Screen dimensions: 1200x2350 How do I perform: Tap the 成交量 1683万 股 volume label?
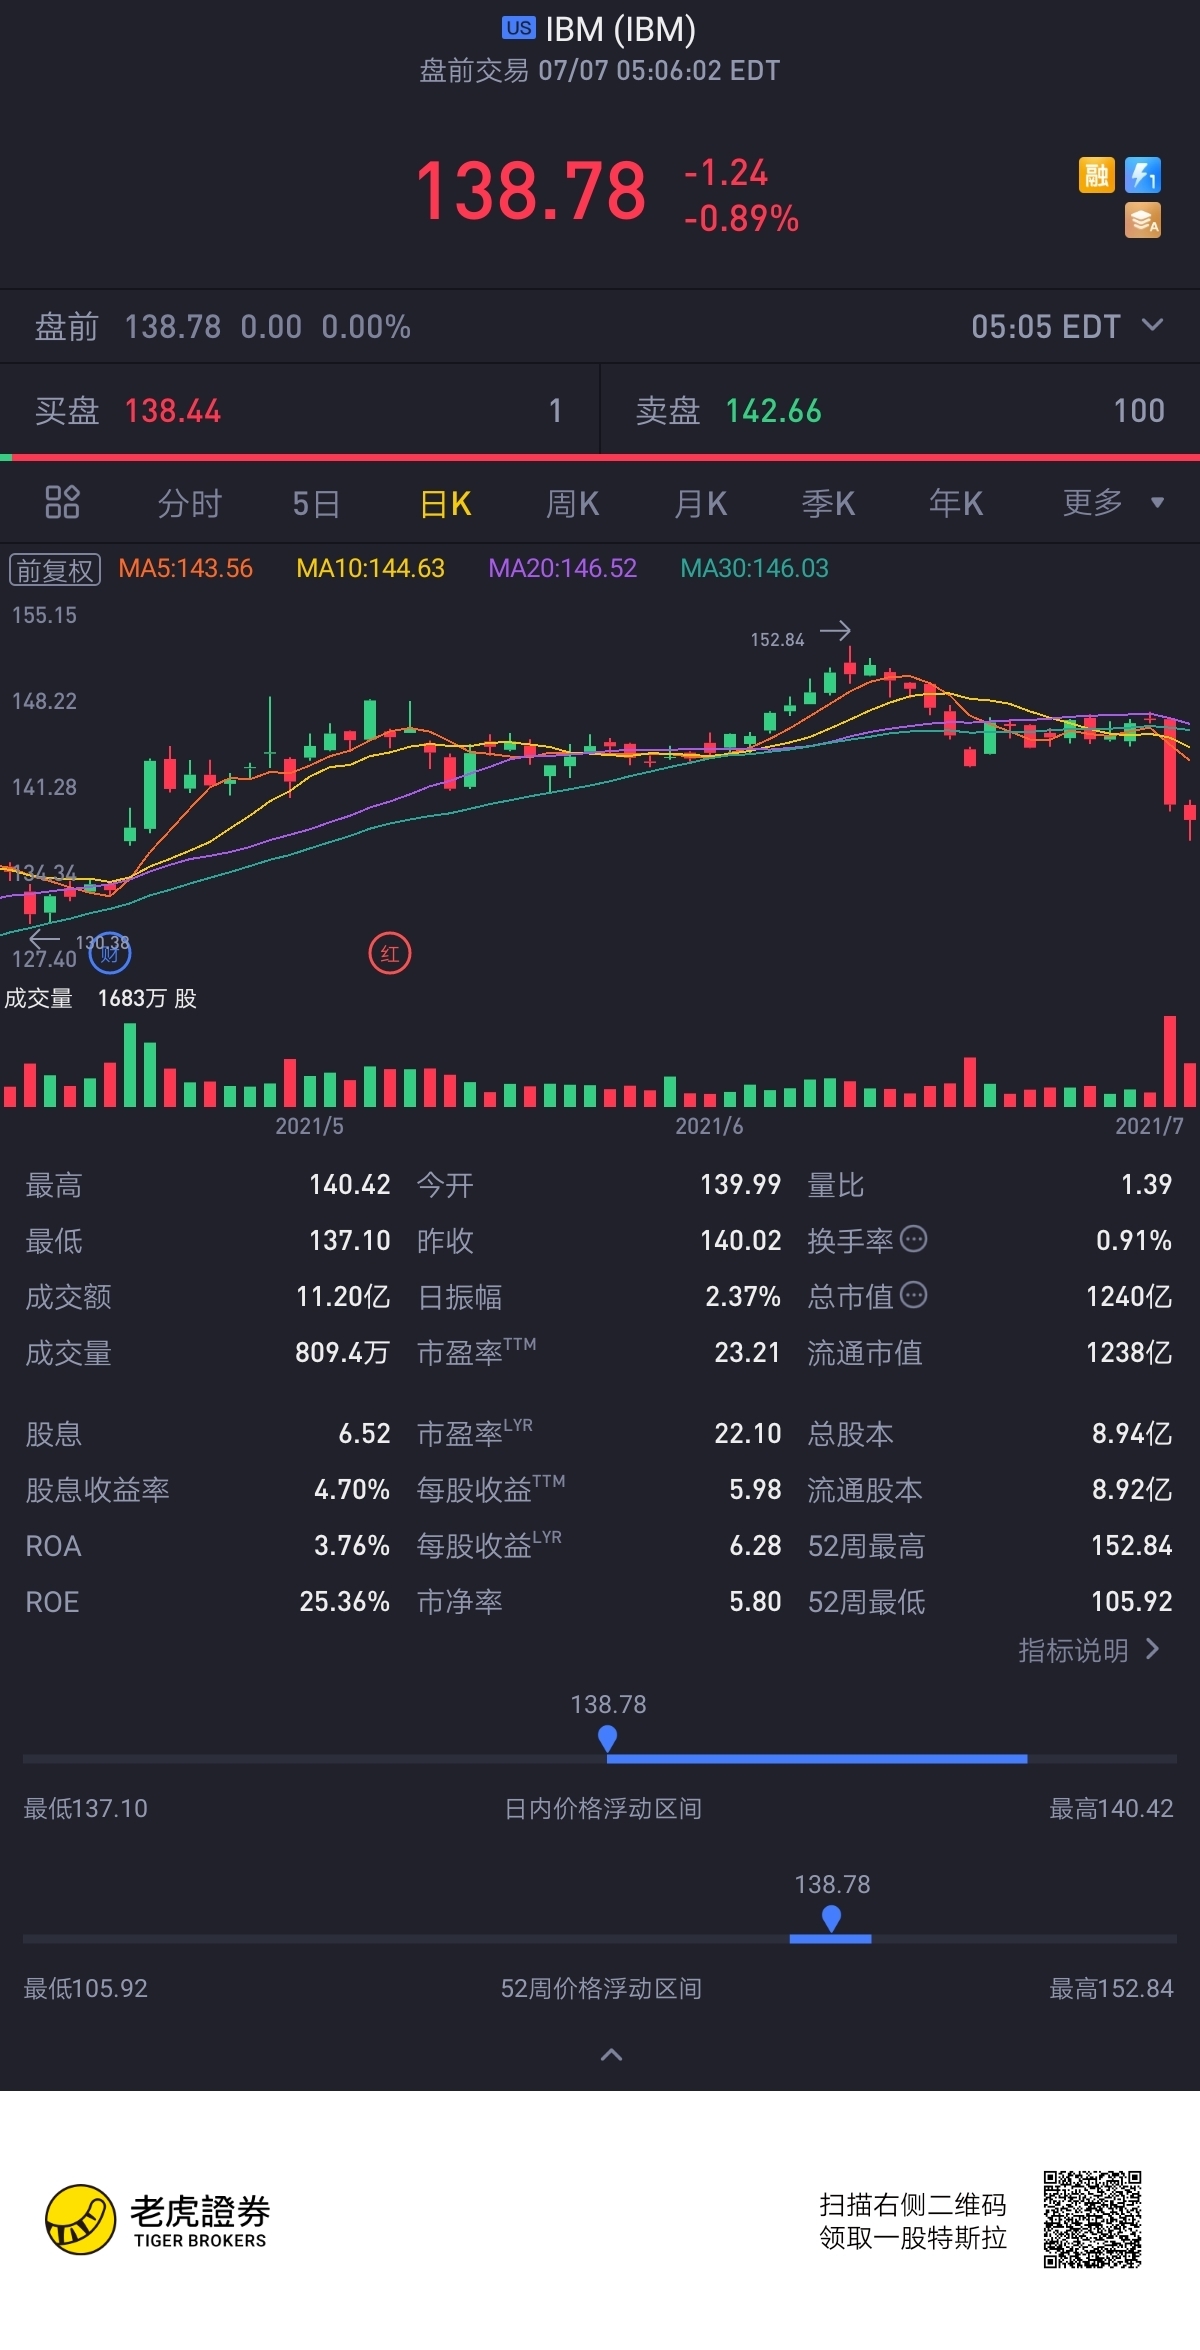(x=100, y=998)
